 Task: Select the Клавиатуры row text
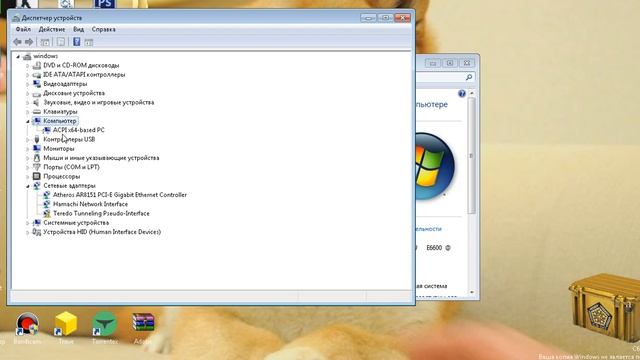60,111
